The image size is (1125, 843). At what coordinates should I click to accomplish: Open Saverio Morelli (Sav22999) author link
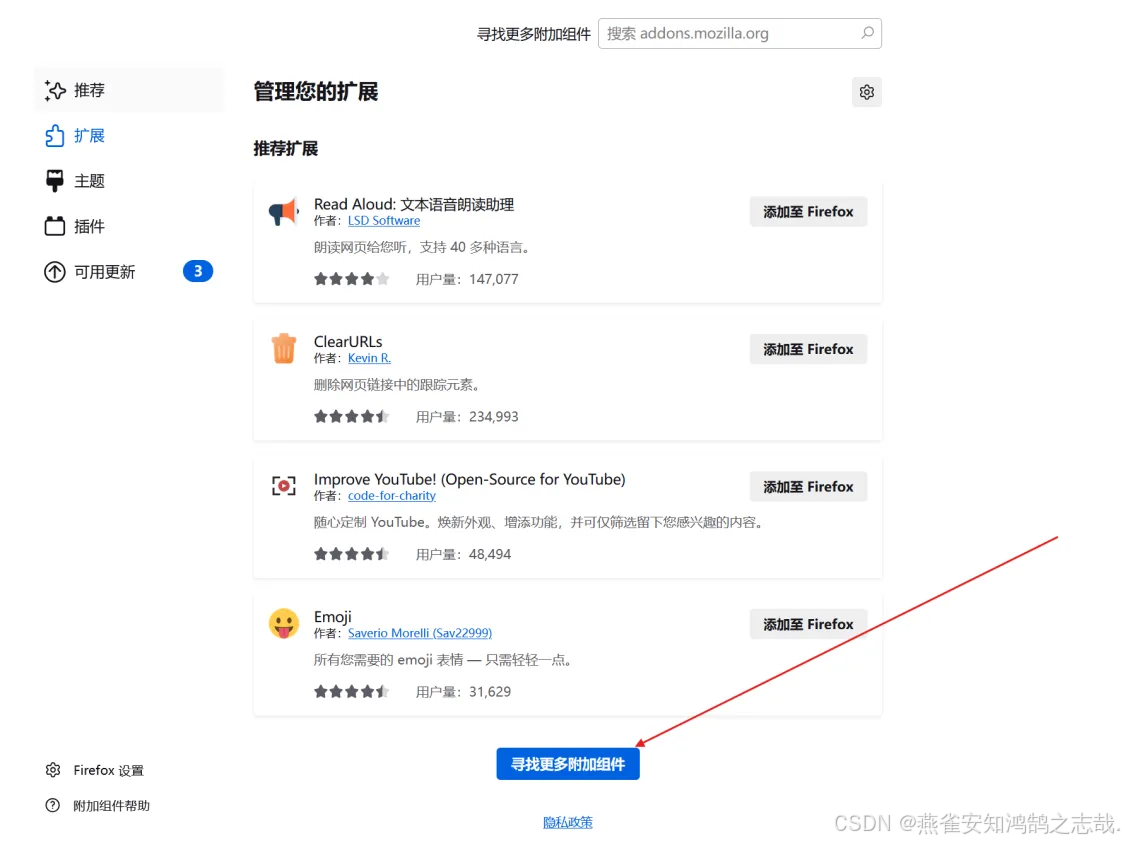(x=420, y=634)
